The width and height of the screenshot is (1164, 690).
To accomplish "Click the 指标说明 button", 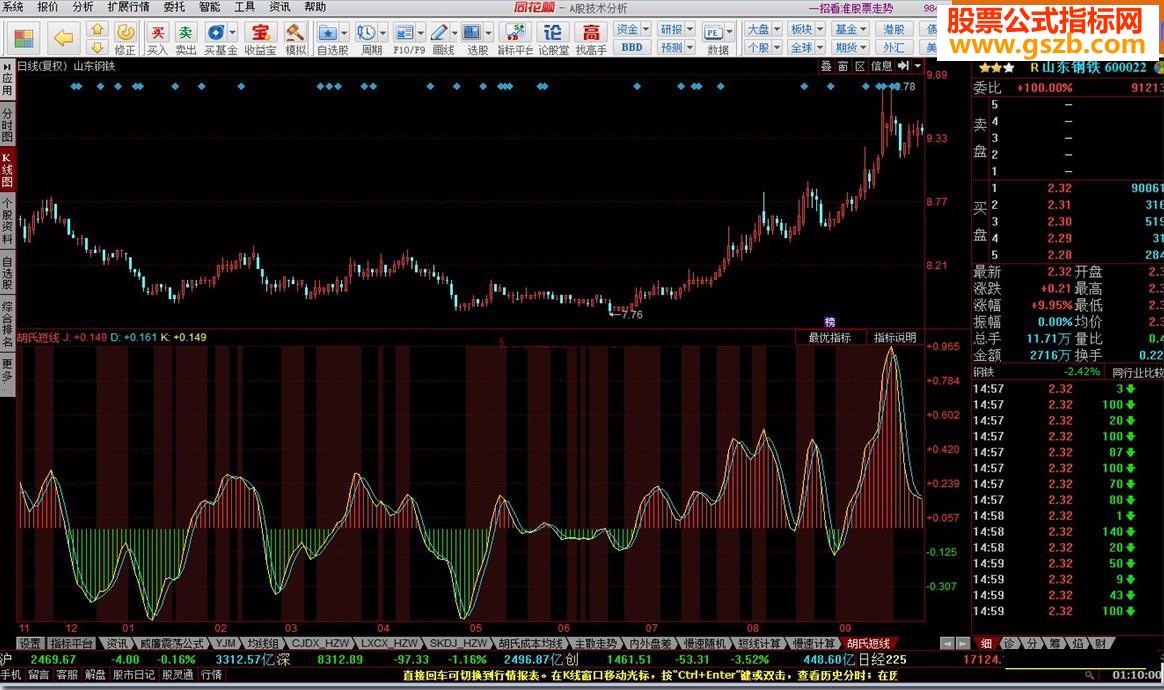I will (895, 337).
